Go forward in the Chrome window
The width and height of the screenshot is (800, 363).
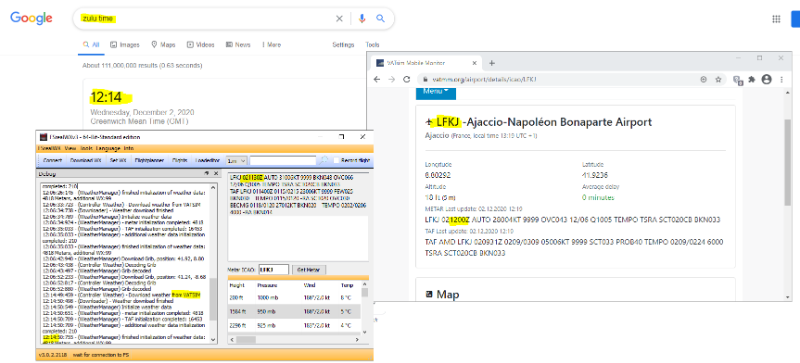pyautogui.click(x=391, y=80)
